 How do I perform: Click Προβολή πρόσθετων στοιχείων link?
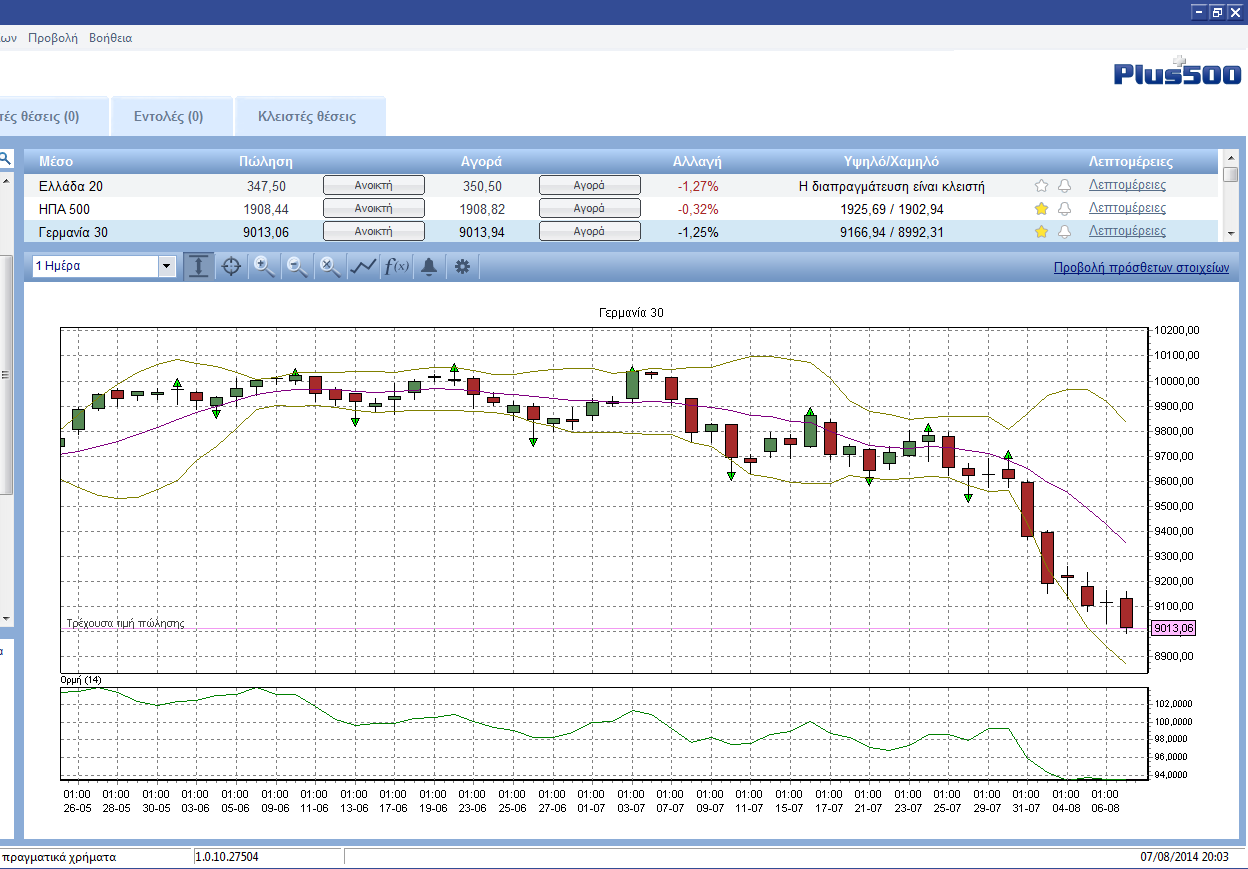pyautogui.click(x=1141, y=268)
